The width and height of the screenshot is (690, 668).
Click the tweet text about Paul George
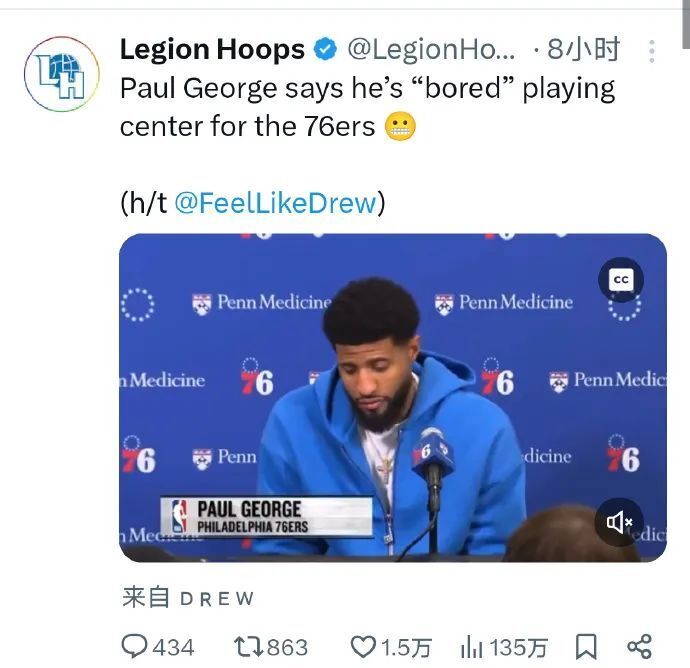tap(366, 107)
